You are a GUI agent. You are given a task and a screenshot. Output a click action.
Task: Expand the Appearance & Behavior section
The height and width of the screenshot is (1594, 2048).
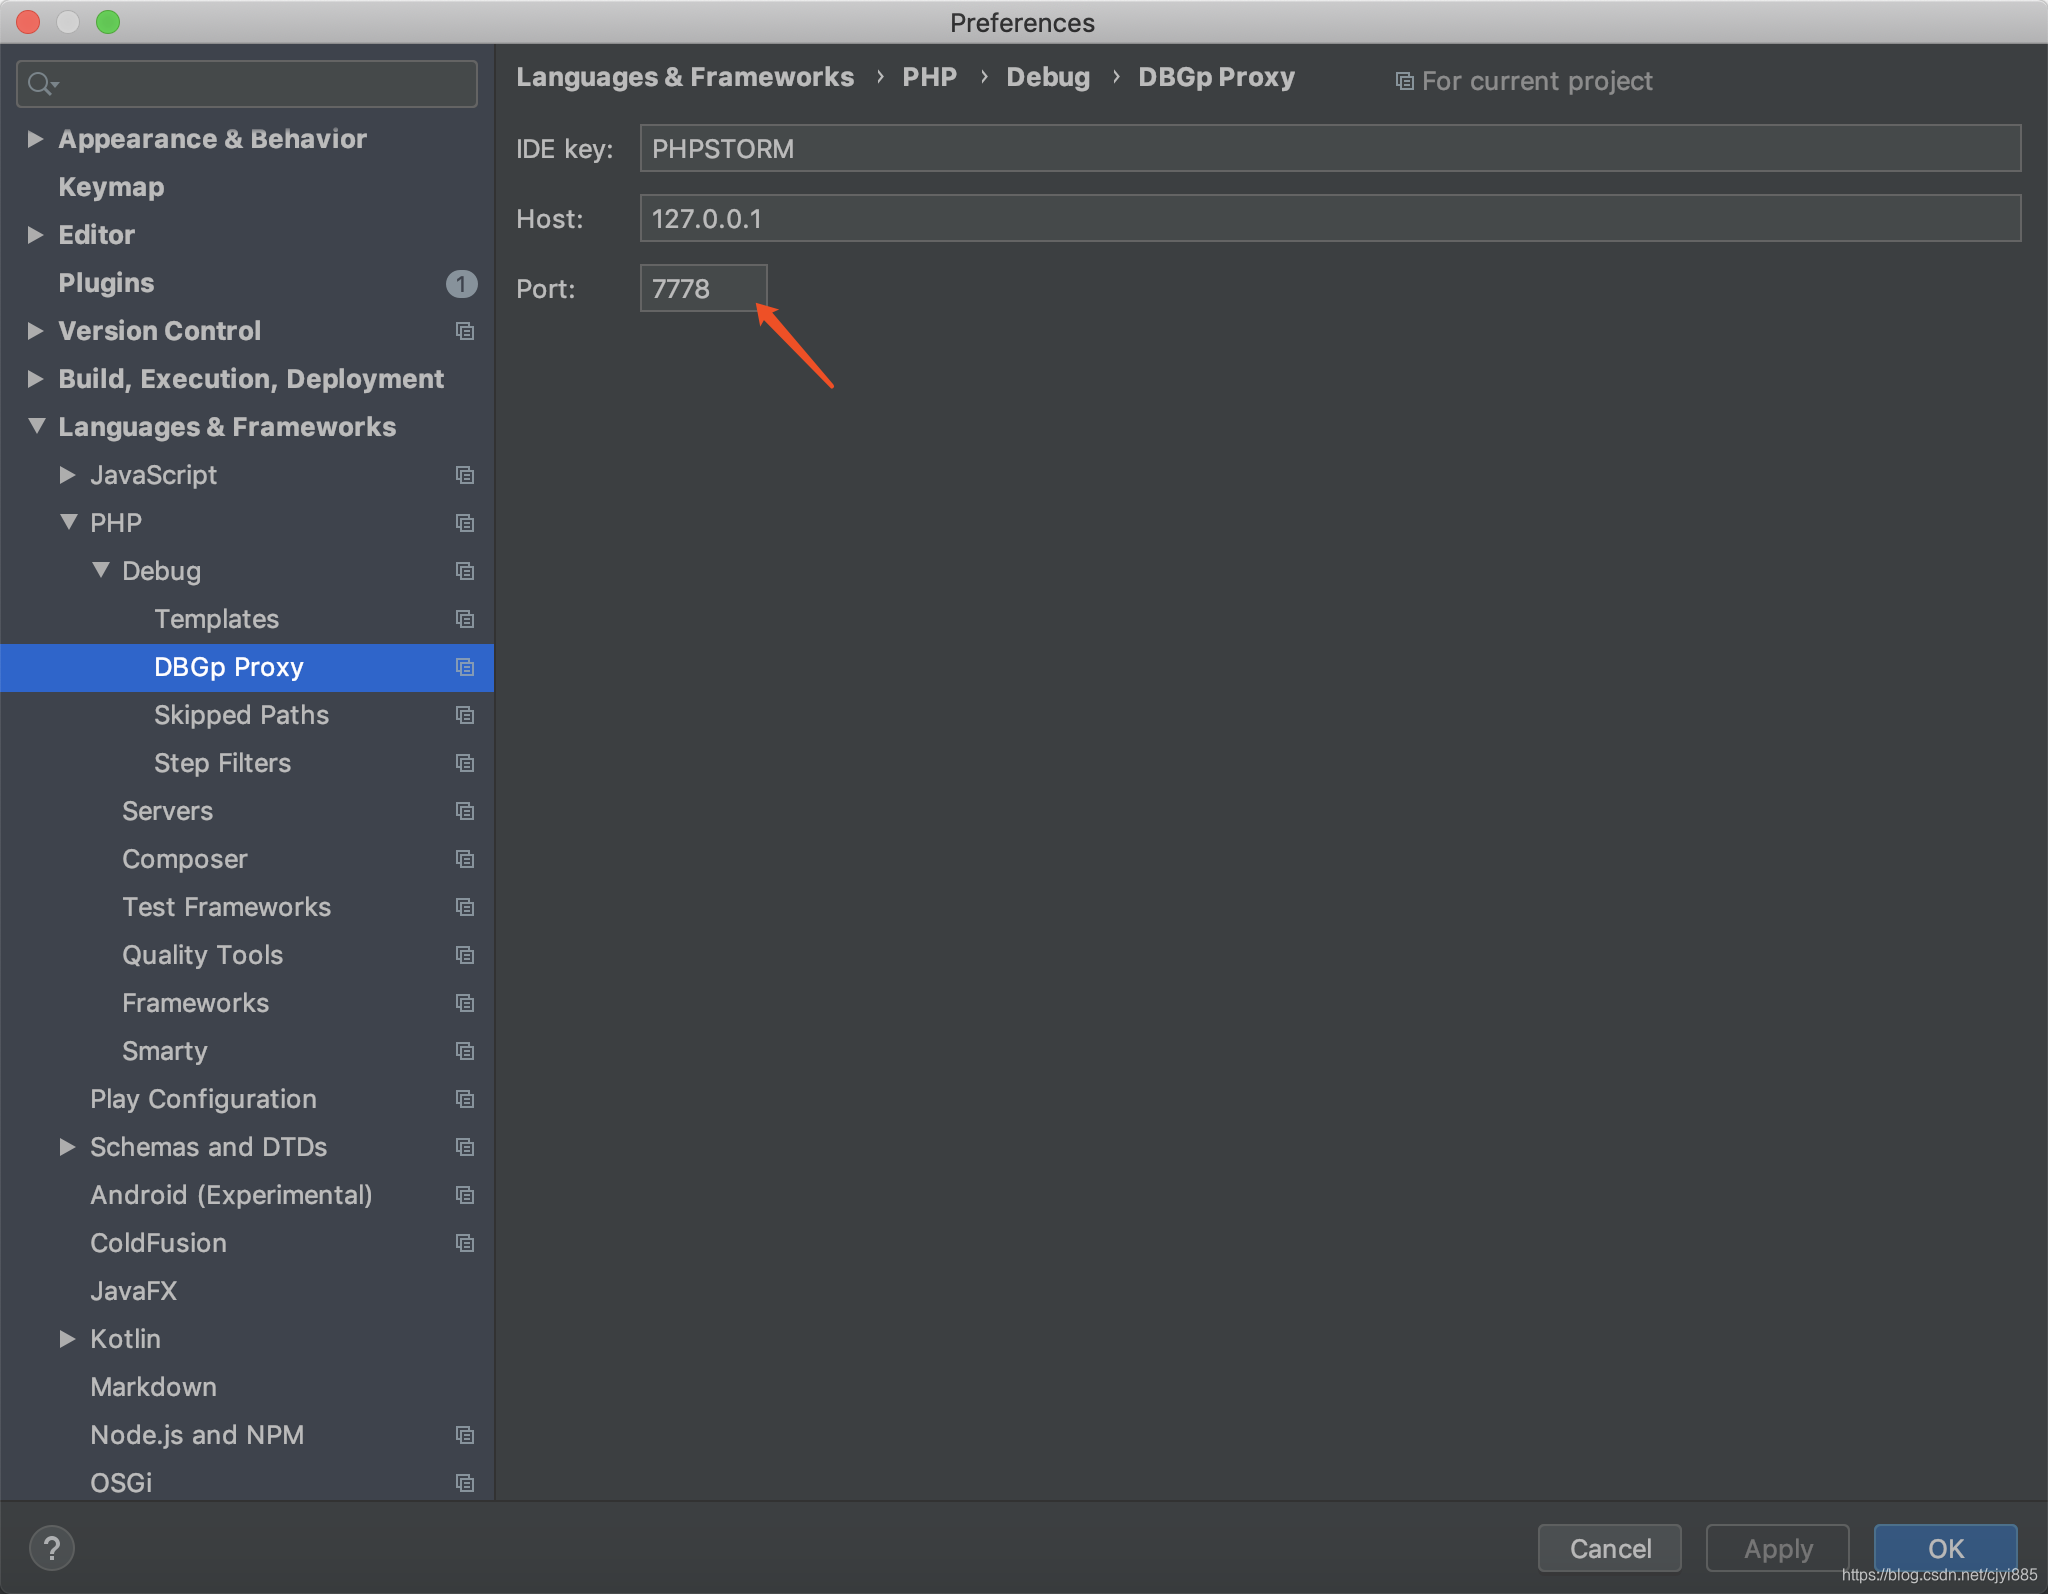coord(36,139)
